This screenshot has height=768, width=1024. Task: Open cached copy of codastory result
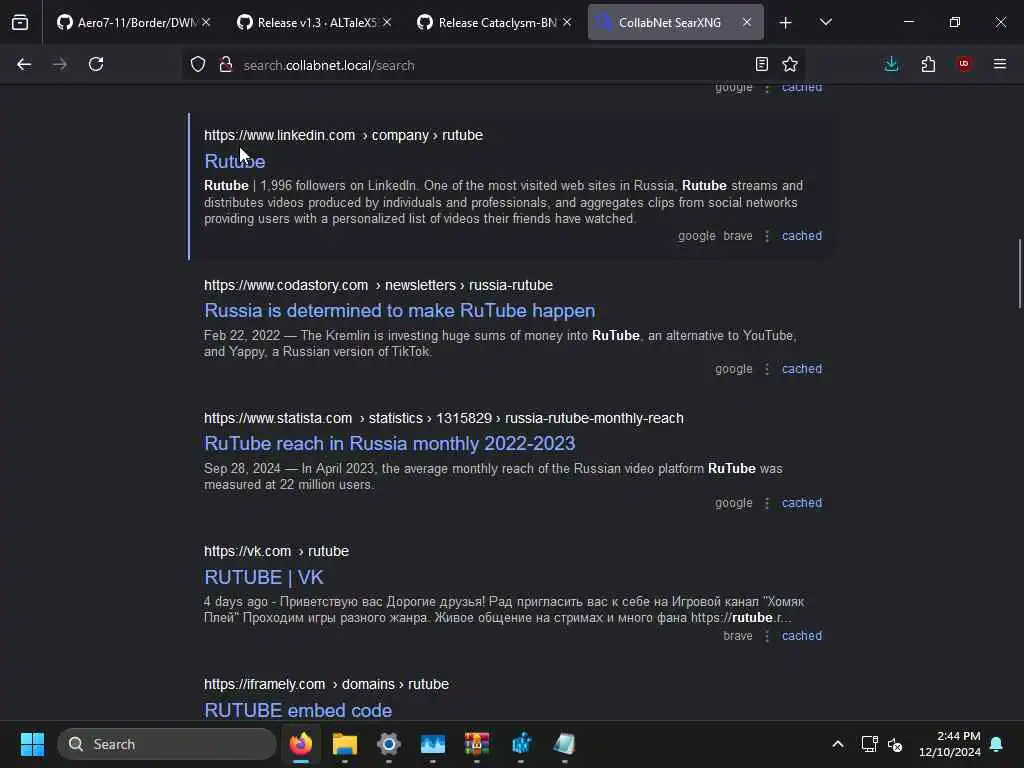click(x=802, y=369)
